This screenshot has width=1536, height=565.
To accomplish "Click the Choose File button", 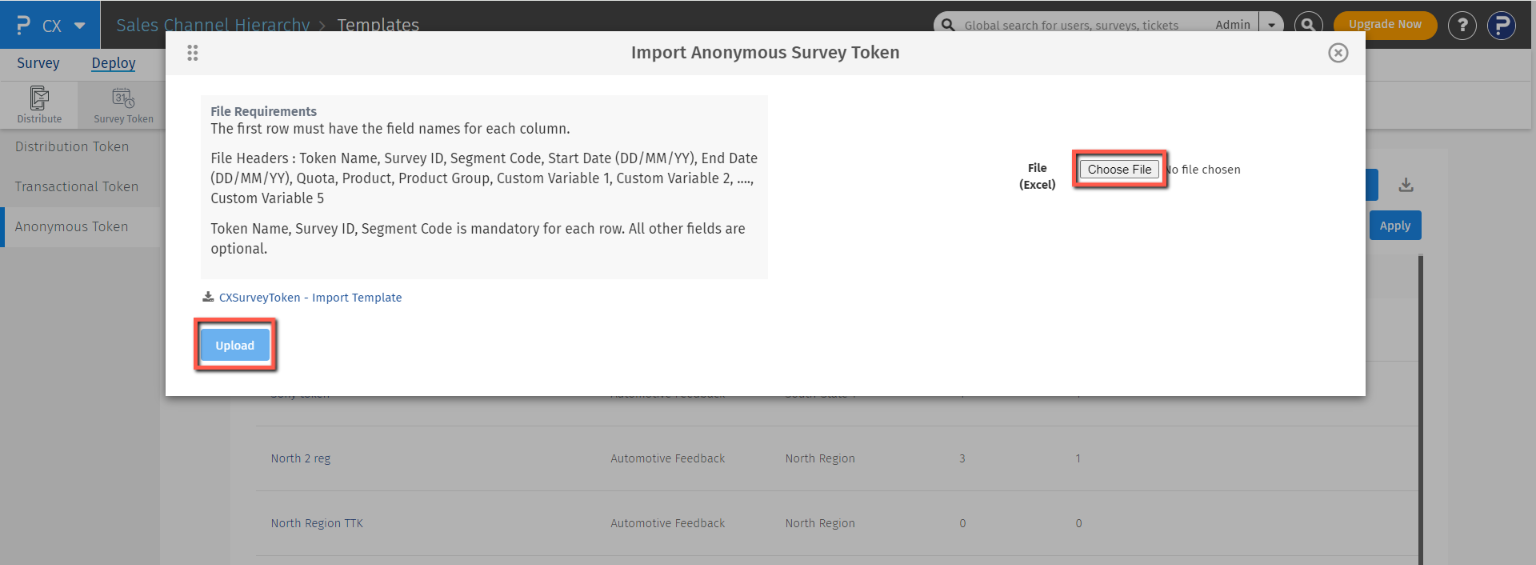I will click(x=1119, y=170).
